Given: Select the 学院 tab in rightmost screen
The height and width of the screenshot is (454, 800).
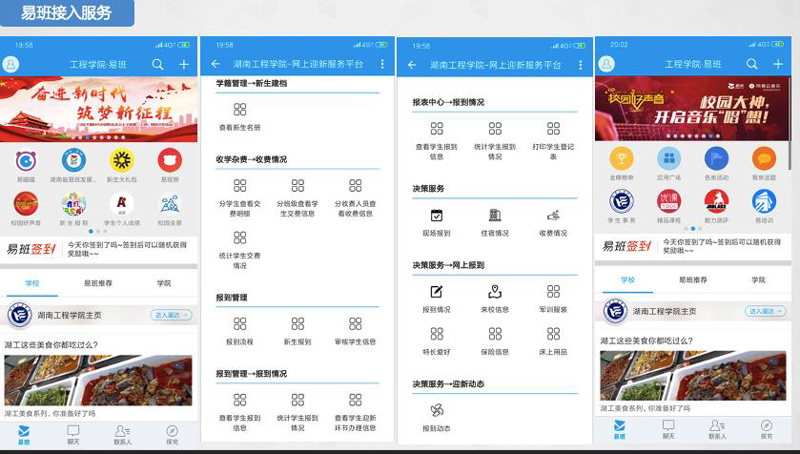Looking at the screenshot, I should (757, 280).
